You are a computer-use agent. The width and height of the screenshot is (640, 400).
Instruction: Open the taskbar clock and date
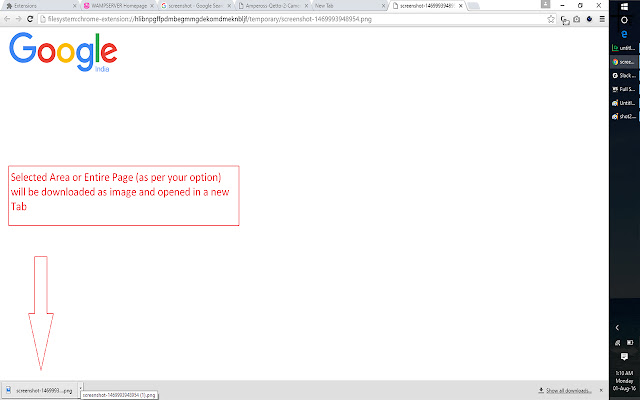tap(624, 380)
